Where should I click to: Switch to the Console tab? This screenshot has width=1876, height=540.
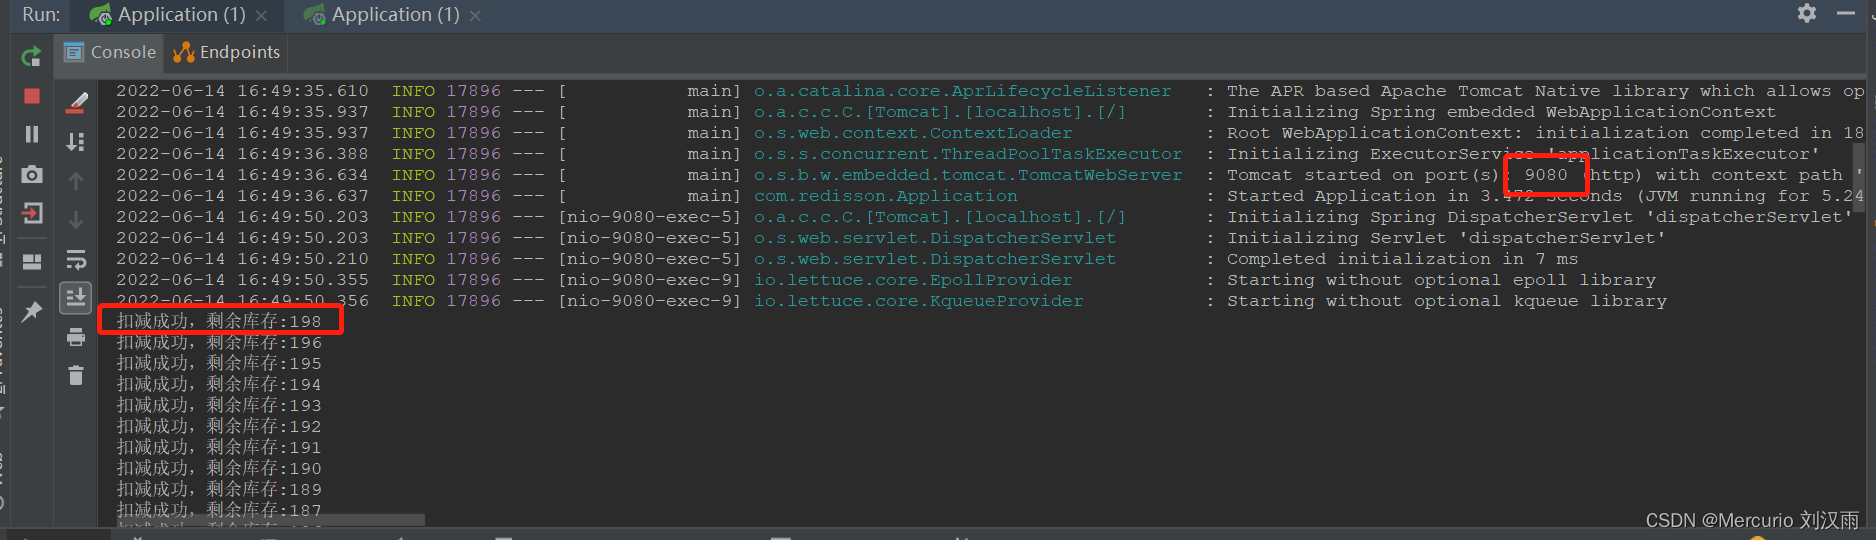110,52
